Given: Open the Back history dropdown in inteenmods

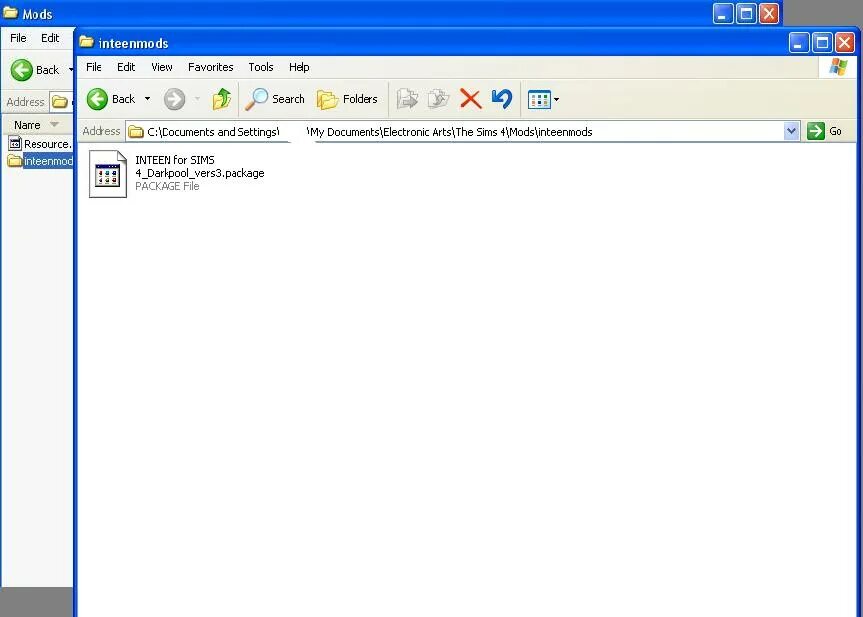Looking at the screenshot, I should 148,99.
